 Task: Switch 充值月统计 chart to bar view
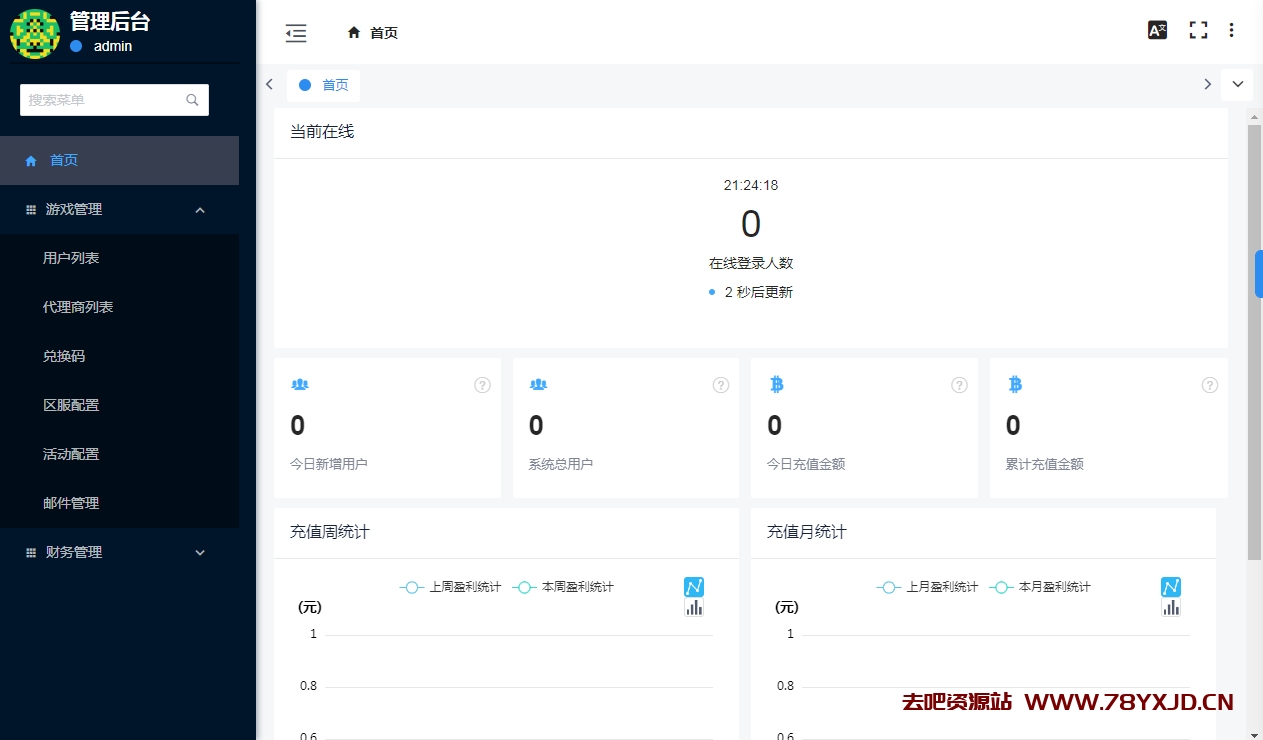point(1171,607)
